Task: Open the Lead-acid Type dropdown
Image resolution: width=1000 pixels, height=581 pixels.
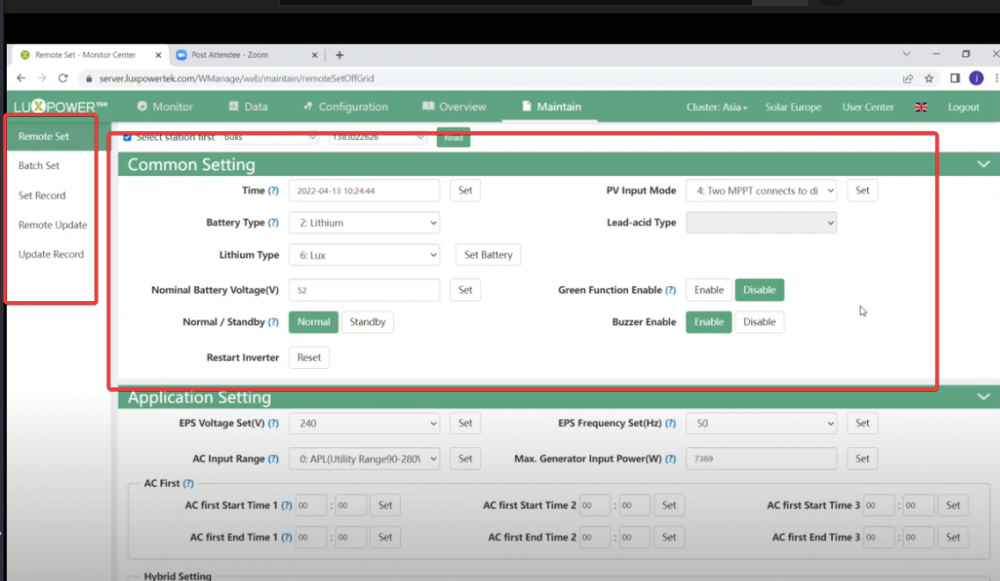Action: tap(761, 223)
